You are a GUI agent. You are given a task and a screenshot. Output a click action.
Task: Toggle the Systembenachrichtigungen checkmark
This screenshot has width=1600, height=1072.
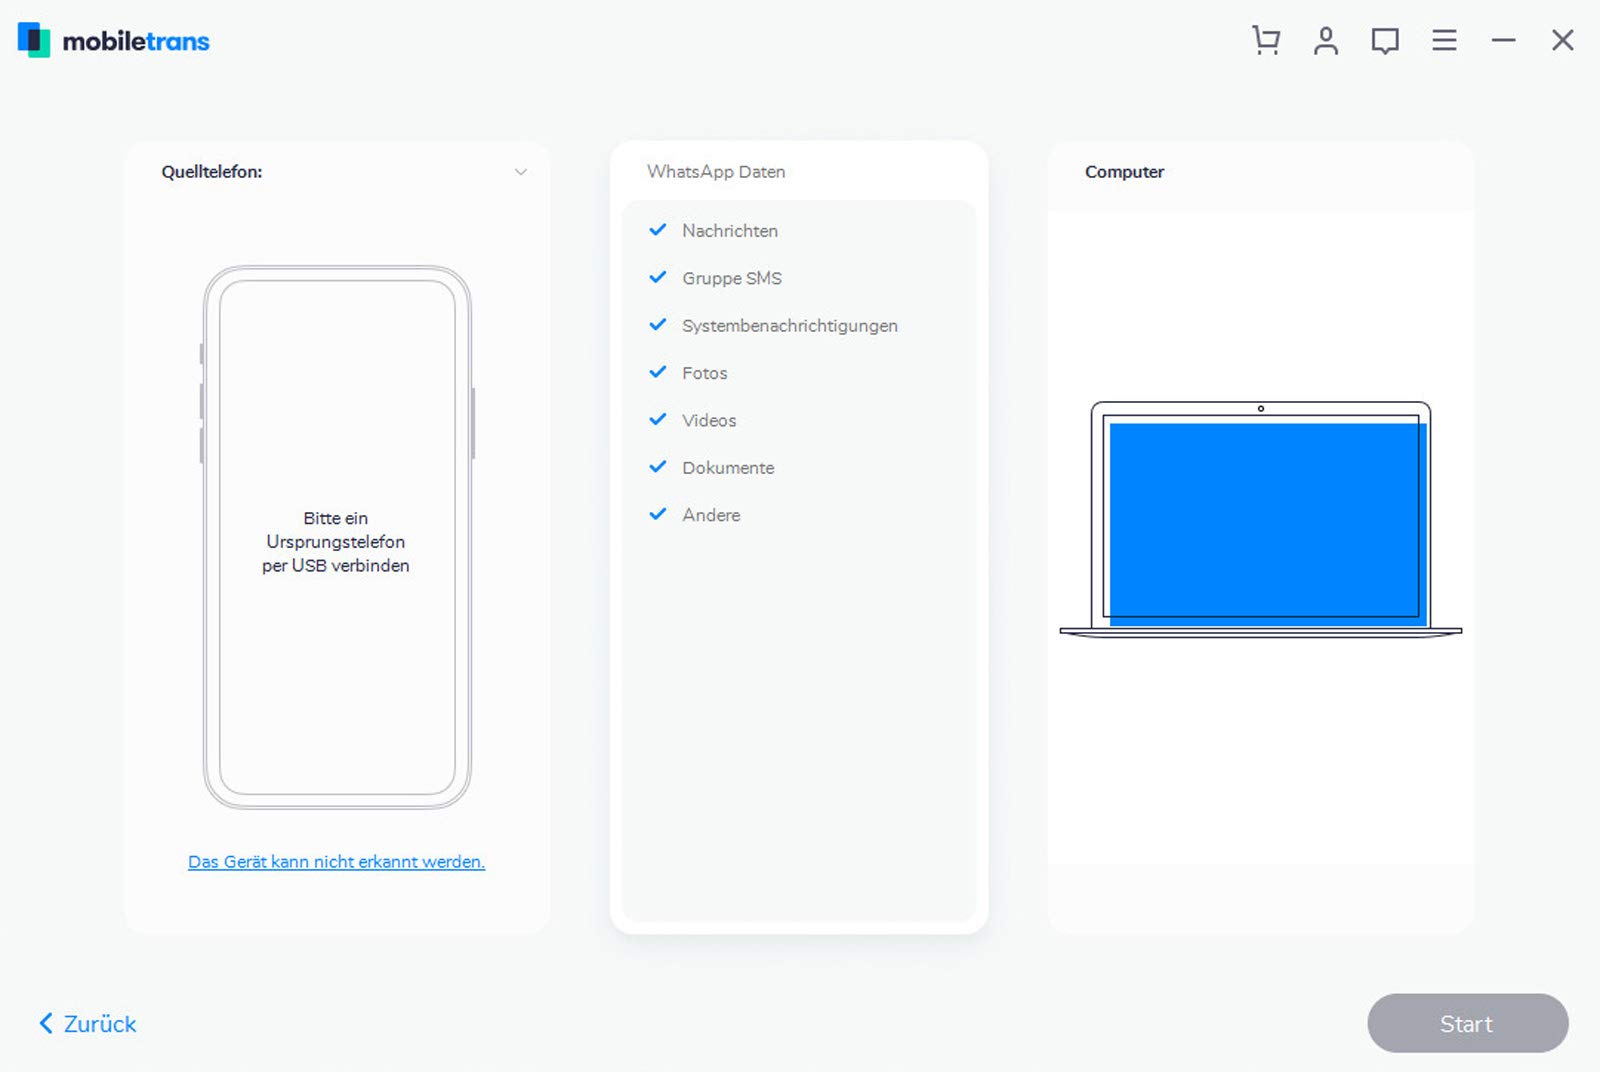click(x=658, y=325)
